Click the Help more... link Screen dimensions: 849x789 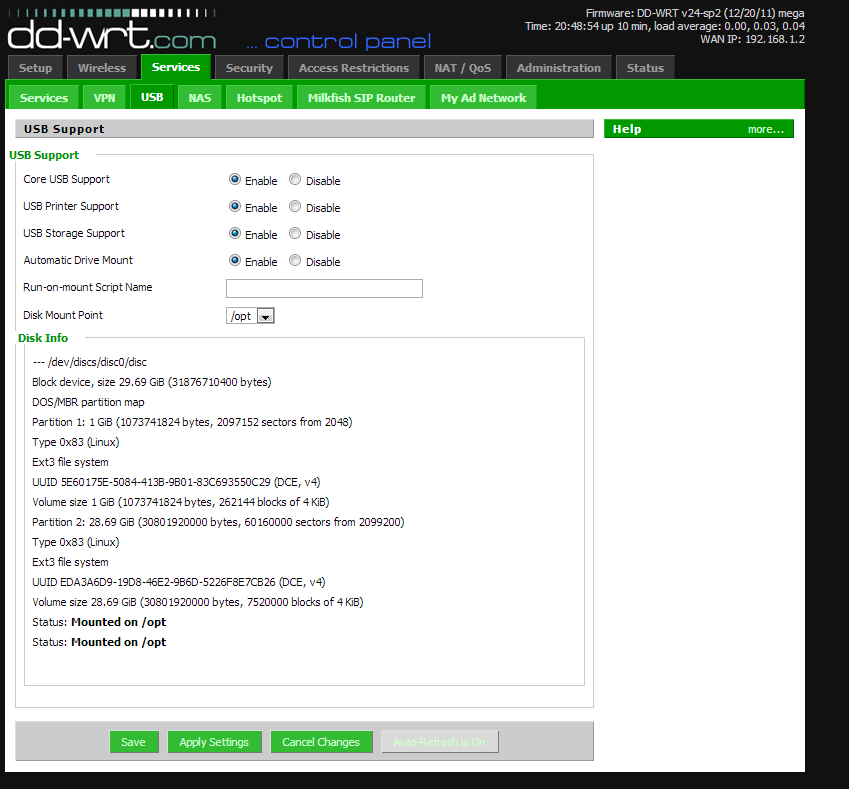[x=766, y=129]
